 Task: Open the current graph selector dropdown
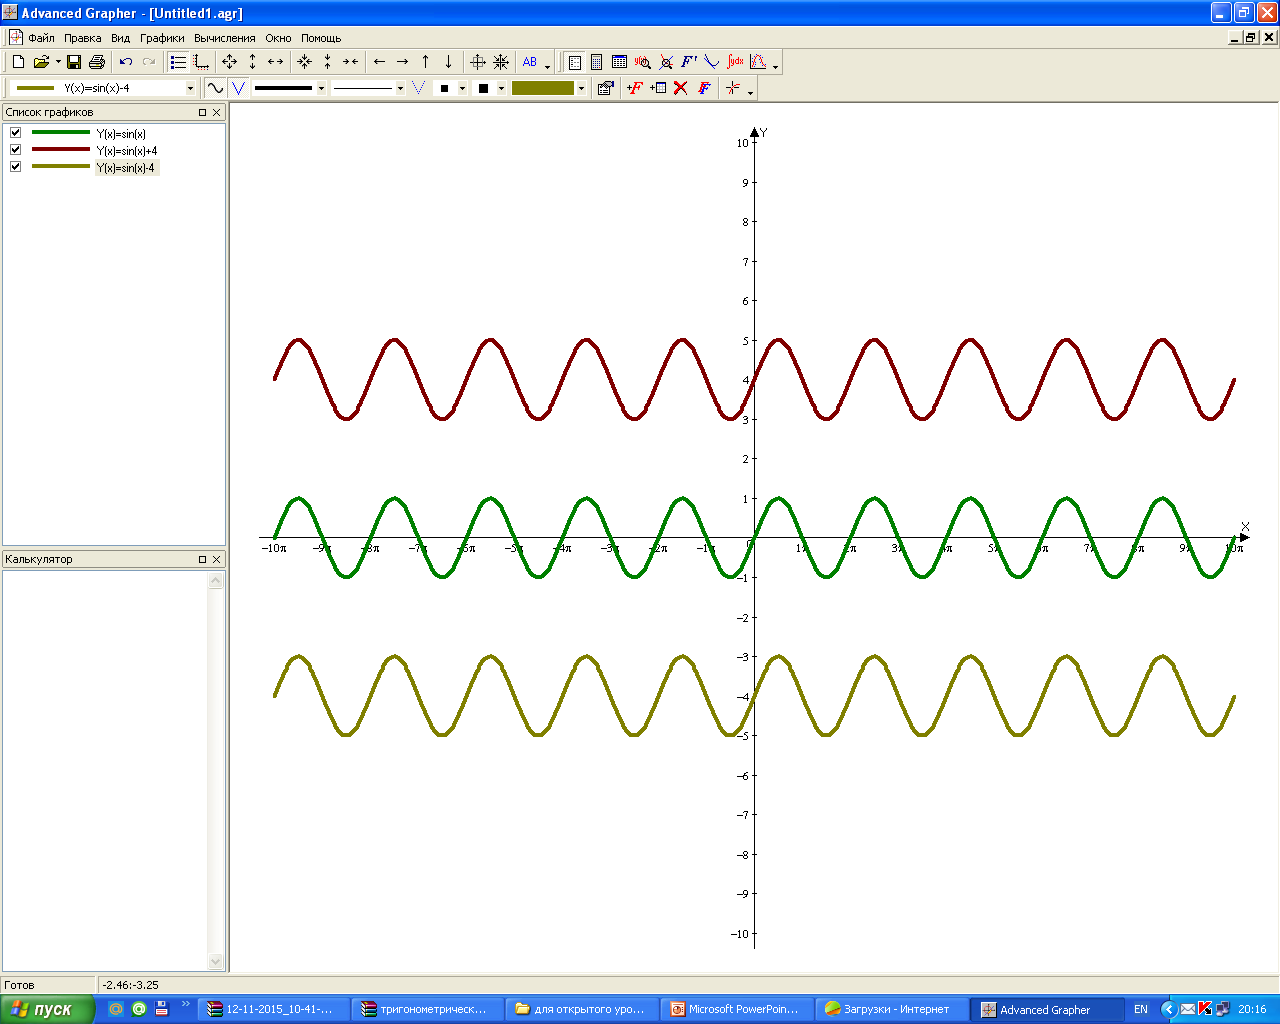pos(190,88)
